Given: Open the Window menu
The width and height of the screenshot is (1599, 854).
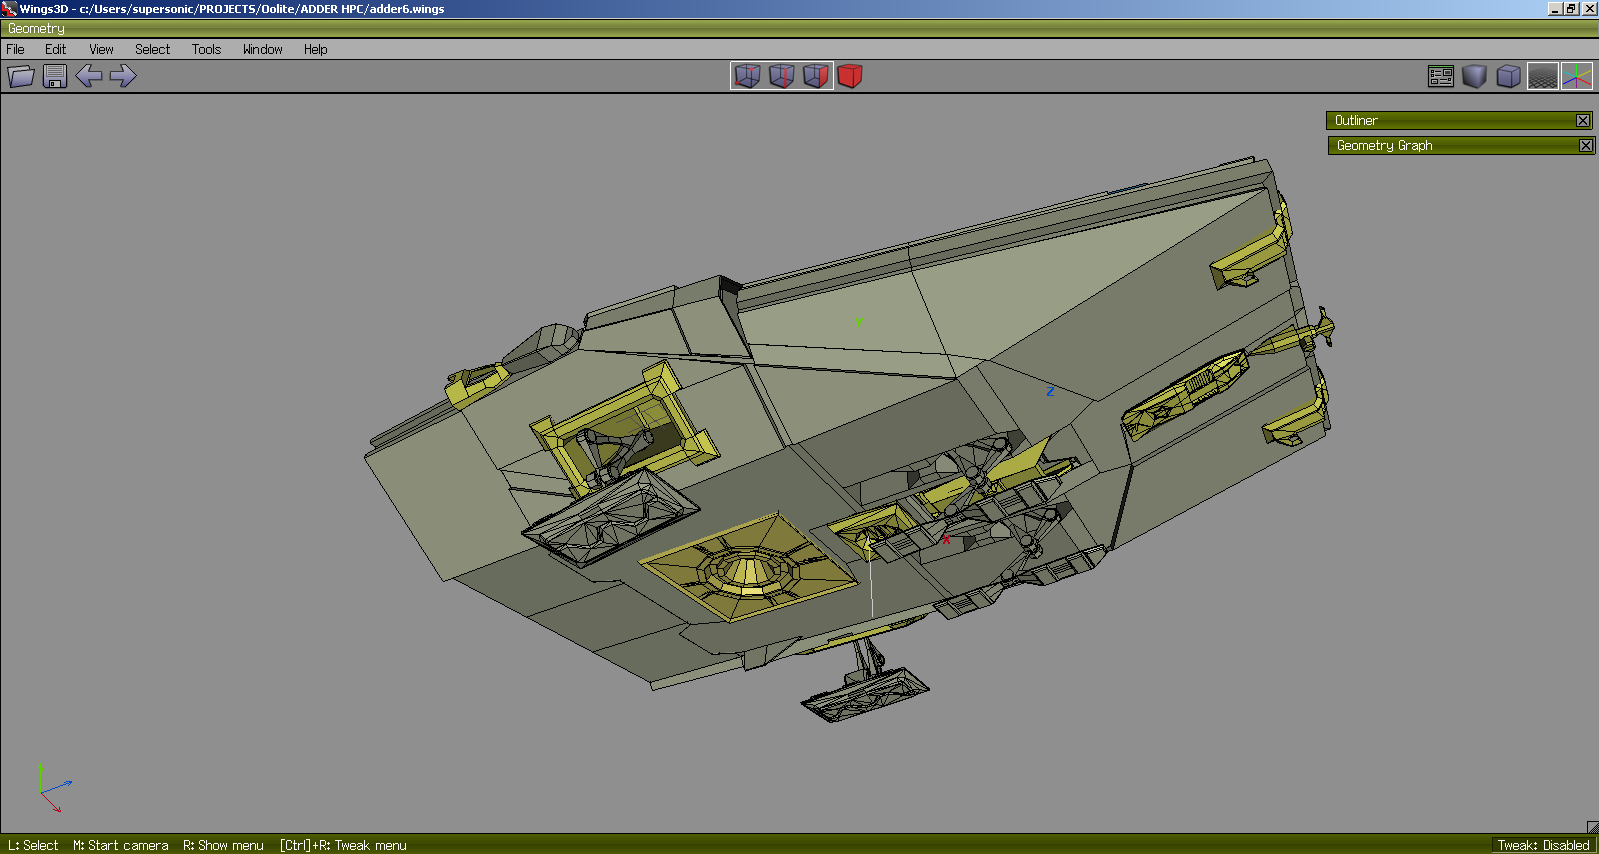Looking at the screenshot, I should point(263,49).
